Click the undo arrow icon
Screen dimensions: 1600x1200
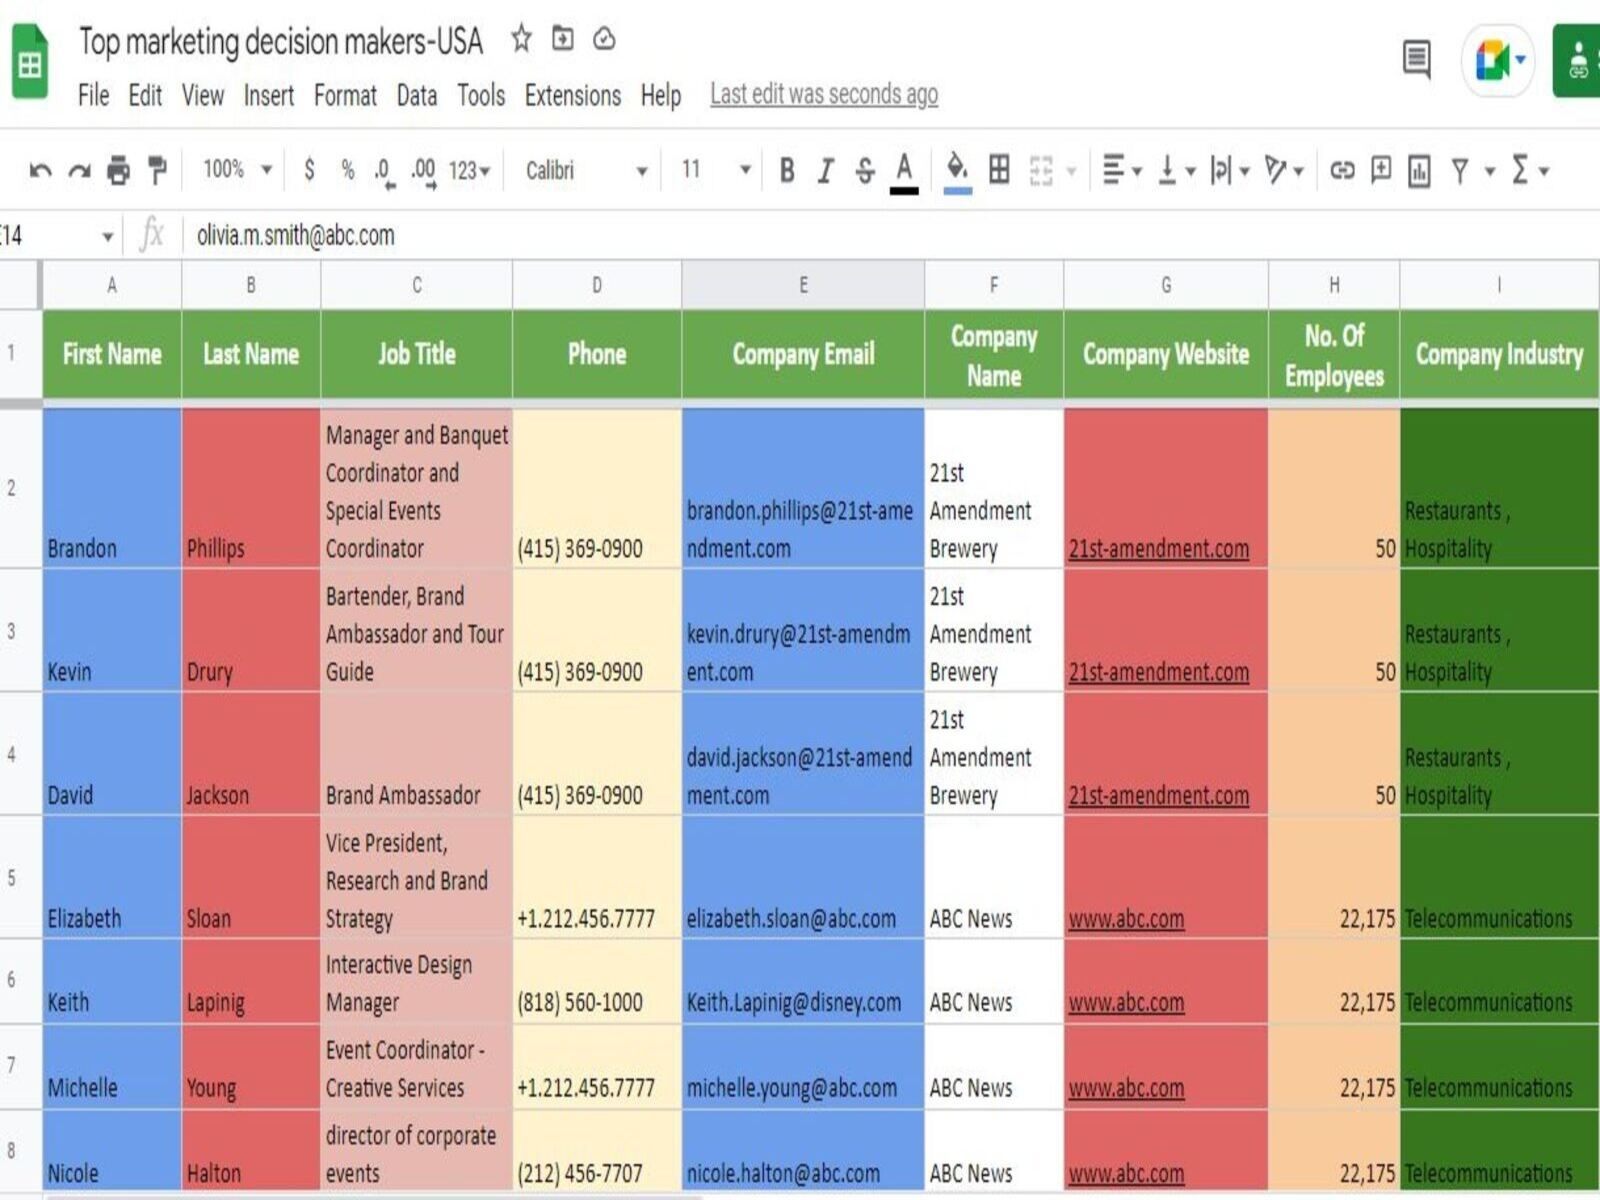[x=40, y=171]
